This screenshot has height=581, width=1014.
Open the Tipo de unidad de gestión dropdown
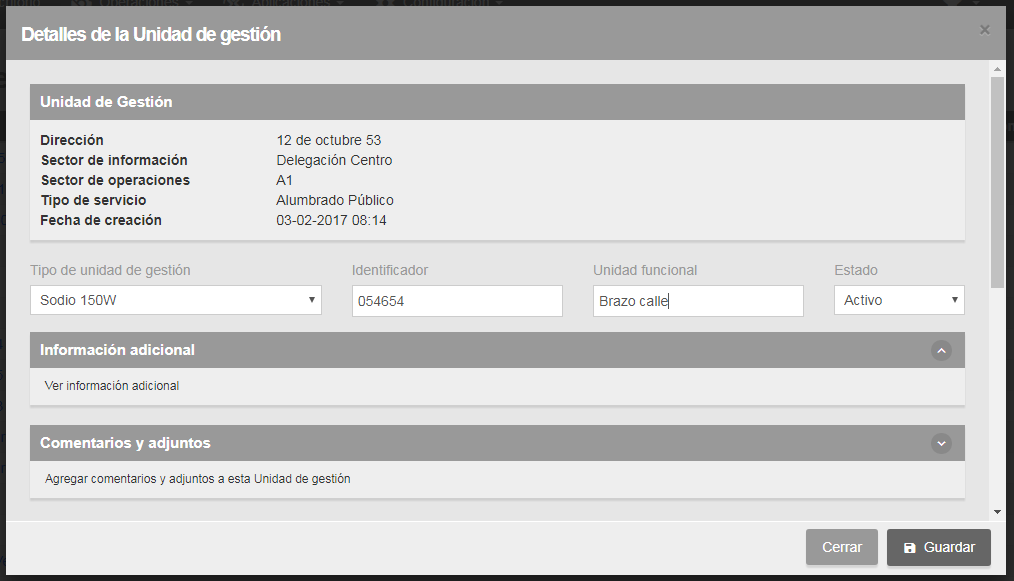click(x=176, y=300)
